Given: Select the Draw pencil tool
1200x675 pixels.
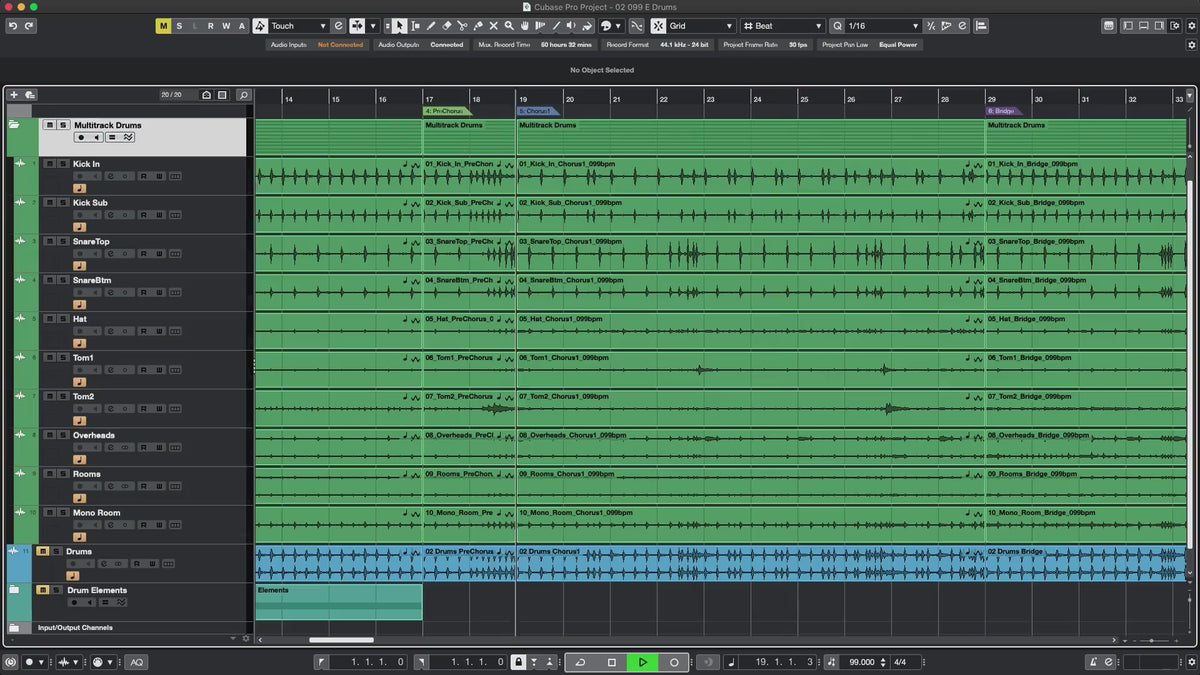Looking at the screenshot, I should click(431, 25).
